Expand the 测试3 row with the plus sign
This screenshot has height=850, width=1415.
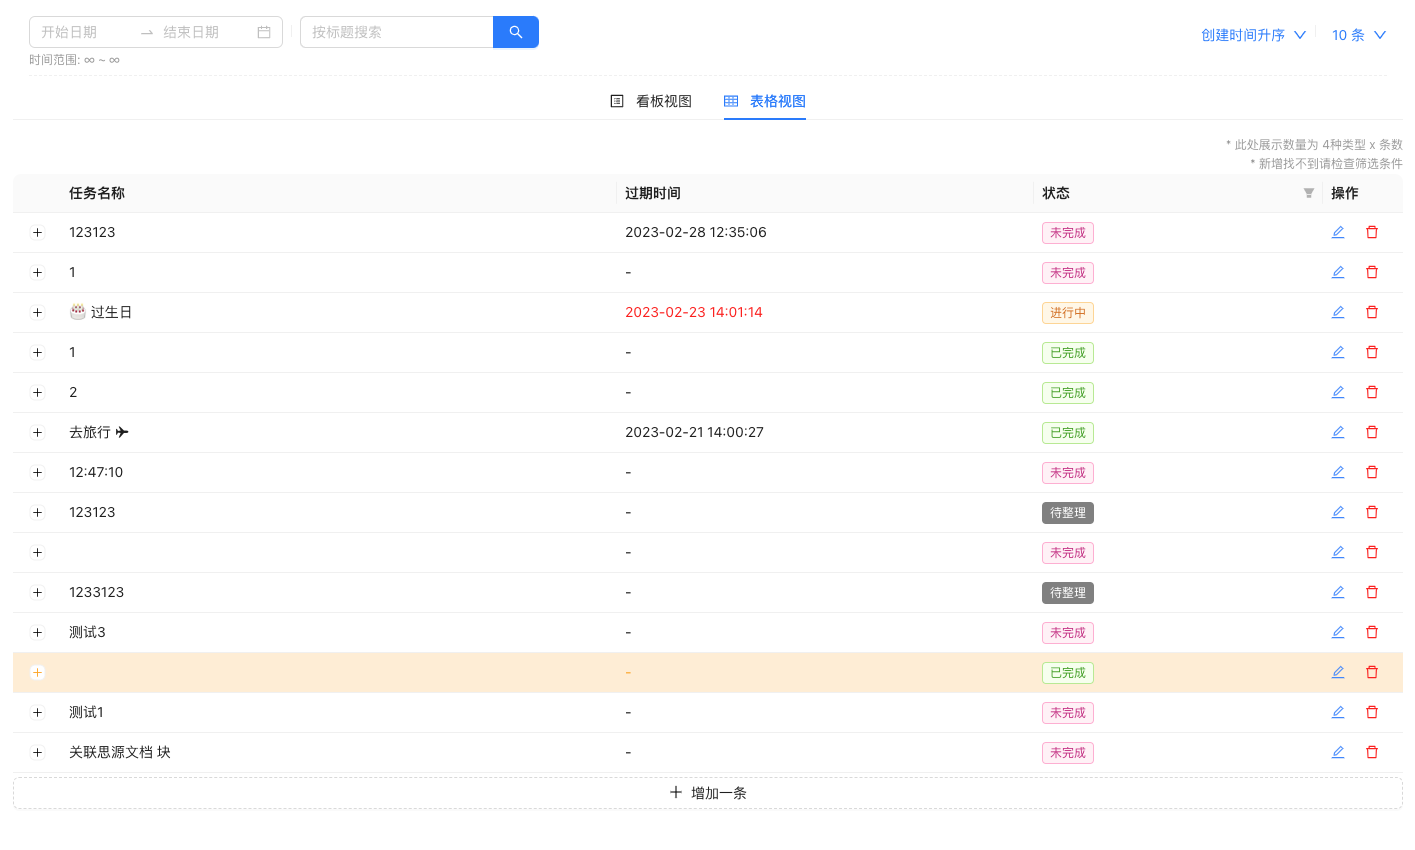38,632
